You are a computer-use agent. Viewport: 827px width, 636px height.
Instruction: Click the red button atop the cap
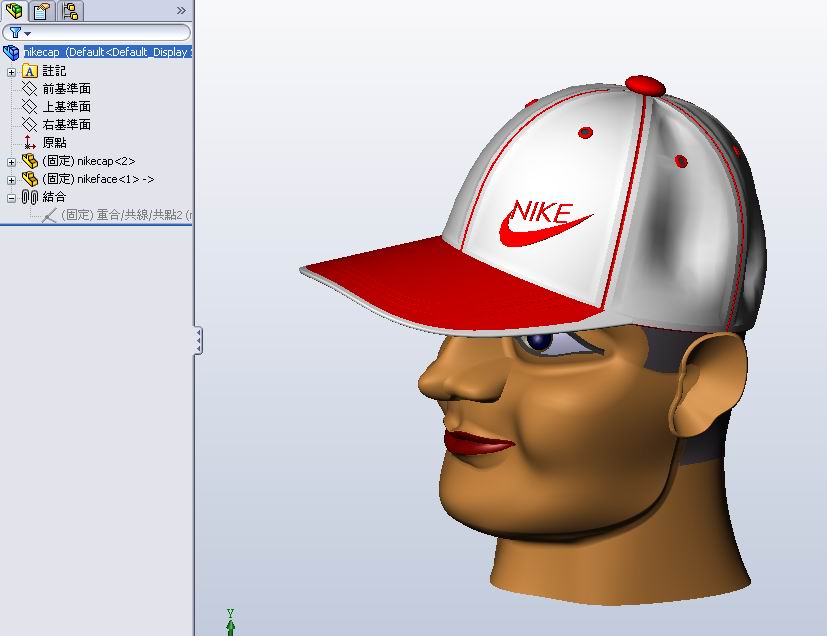point(645,85)
